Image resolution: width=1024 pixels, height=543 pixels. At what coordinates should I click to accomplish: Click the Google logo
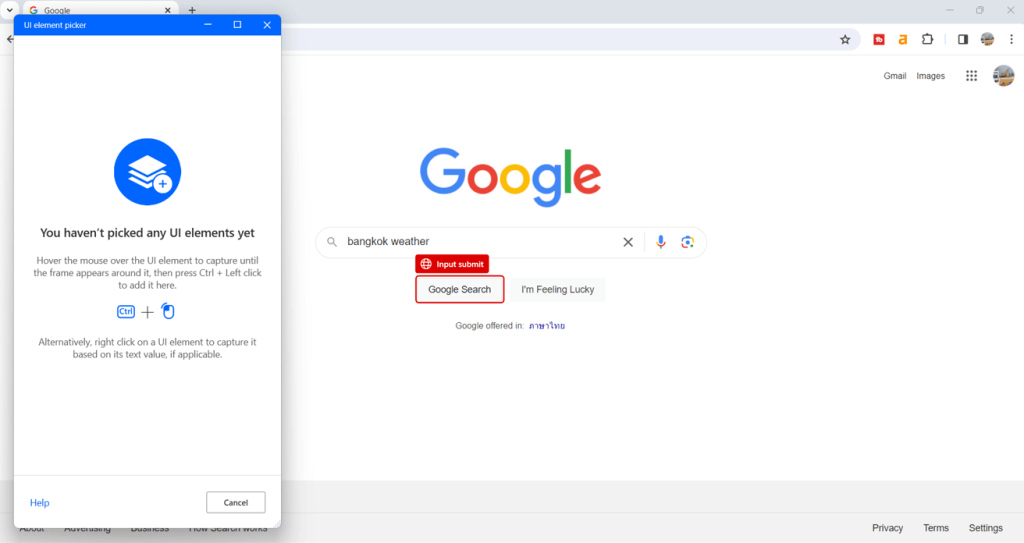[510, 177]
